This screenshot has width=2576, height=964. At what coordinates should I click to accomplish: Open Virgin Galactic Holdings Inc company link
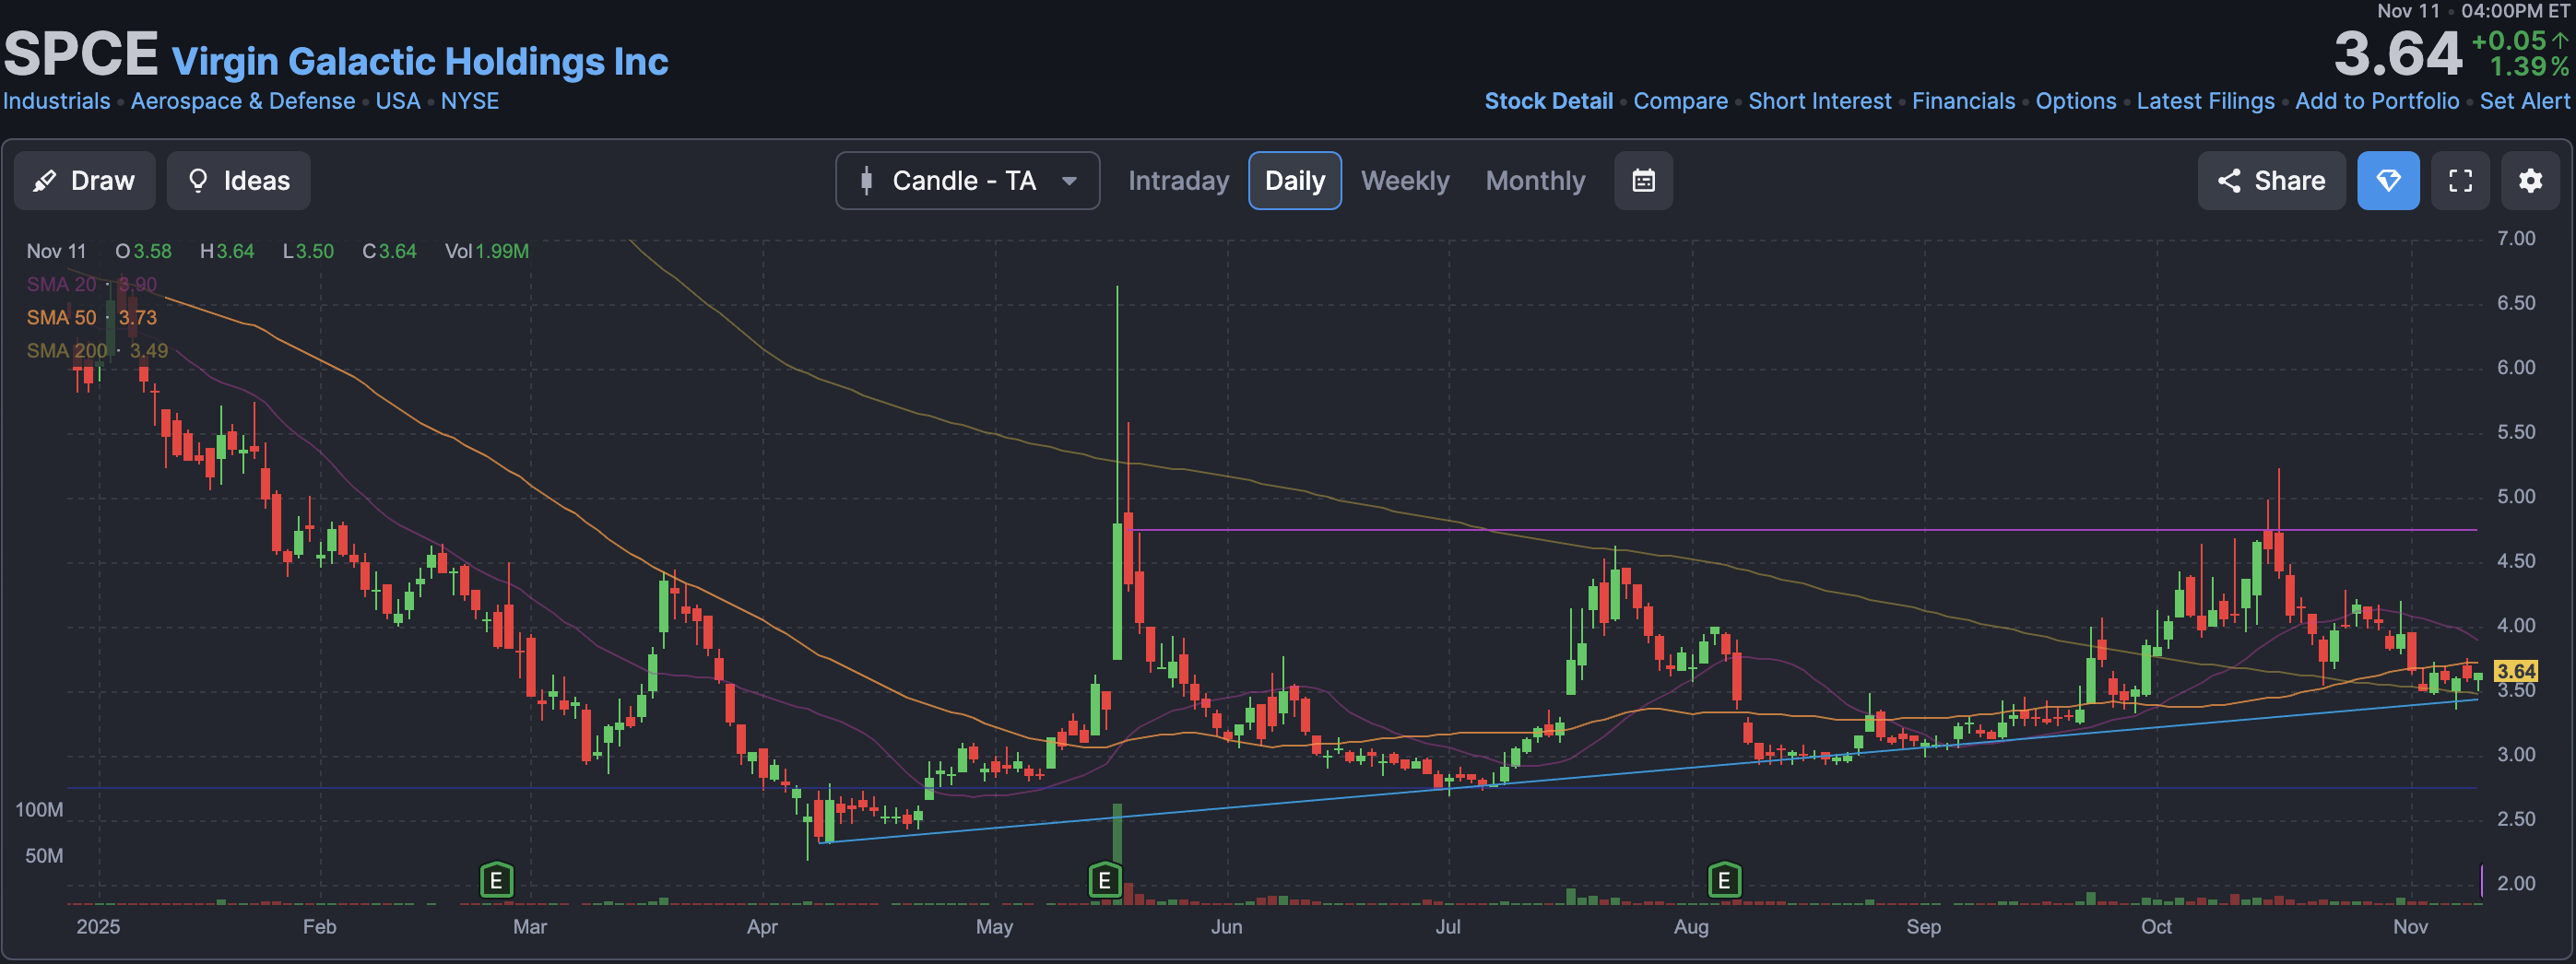coord(420,62)
